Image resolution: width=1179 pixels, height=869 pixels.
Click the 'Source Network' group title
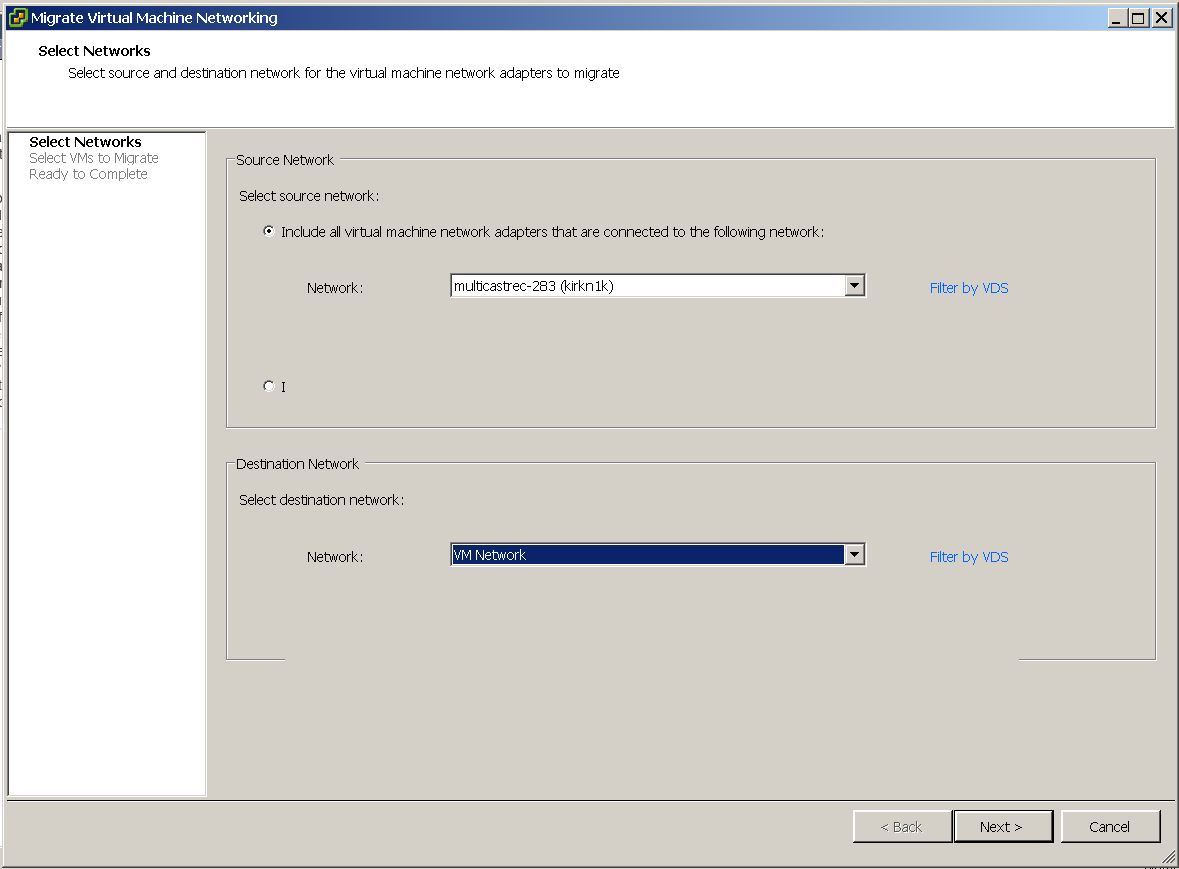(285, 160)
